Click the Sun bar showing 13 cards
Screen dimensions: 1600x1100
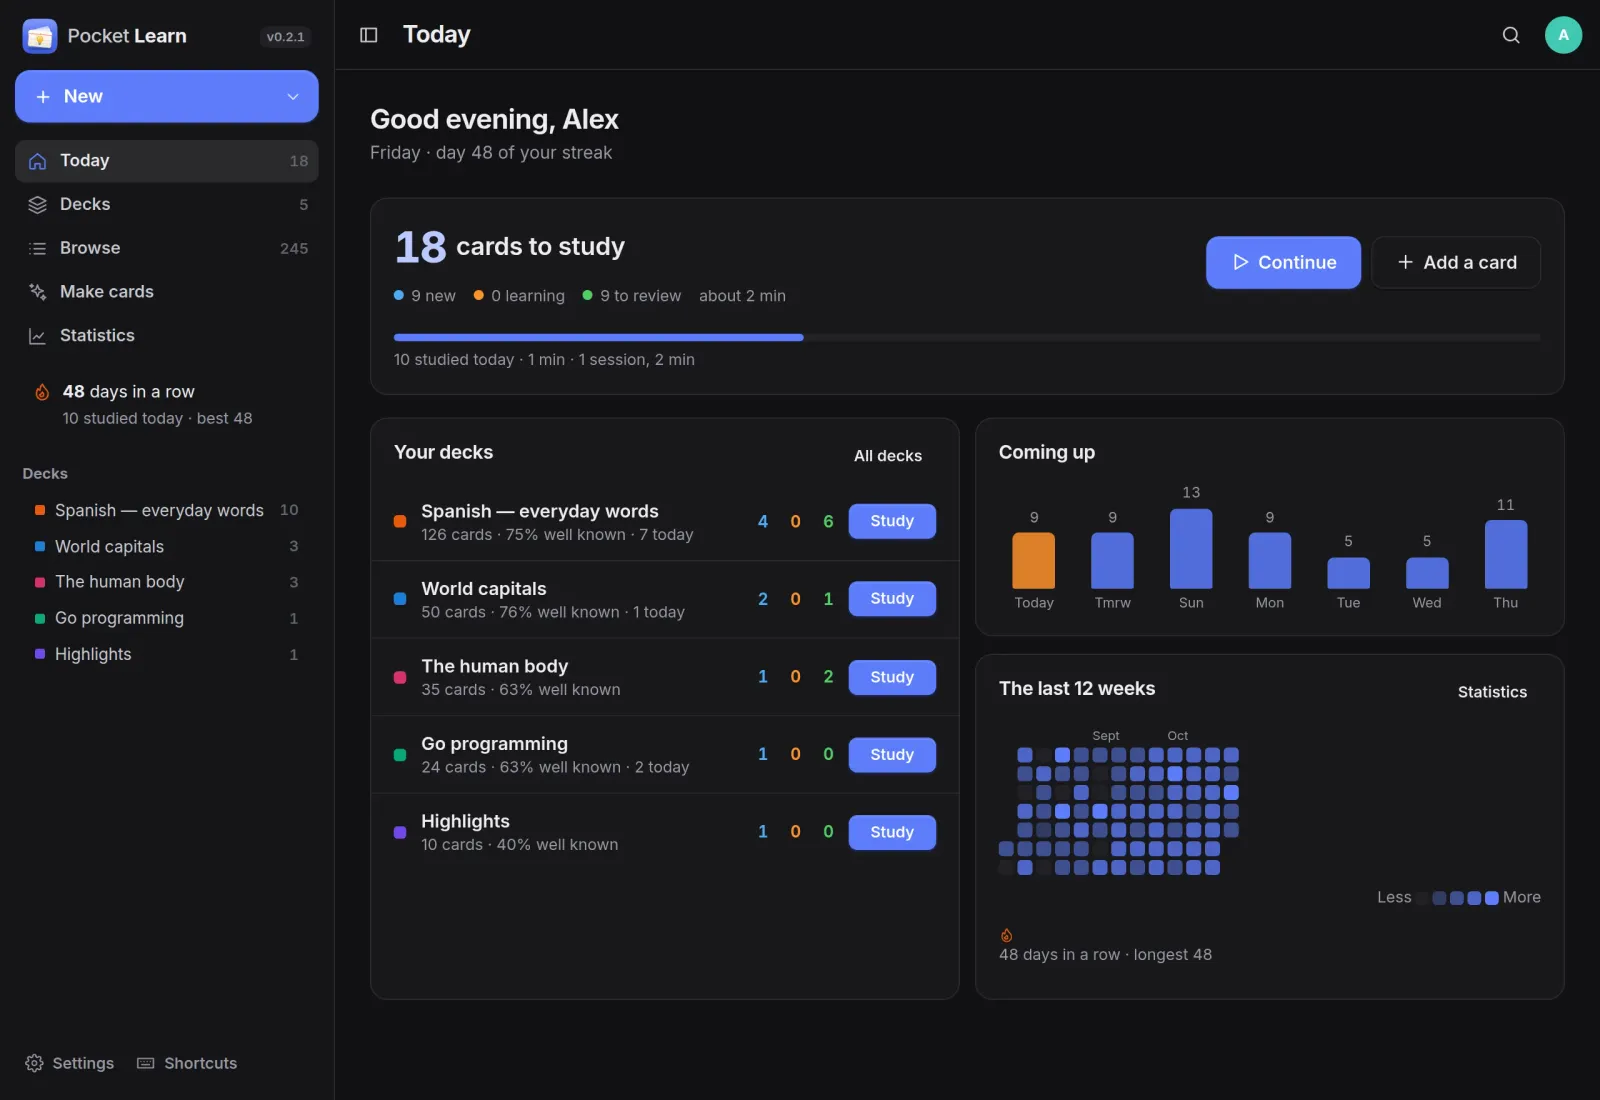[1191, 549]
